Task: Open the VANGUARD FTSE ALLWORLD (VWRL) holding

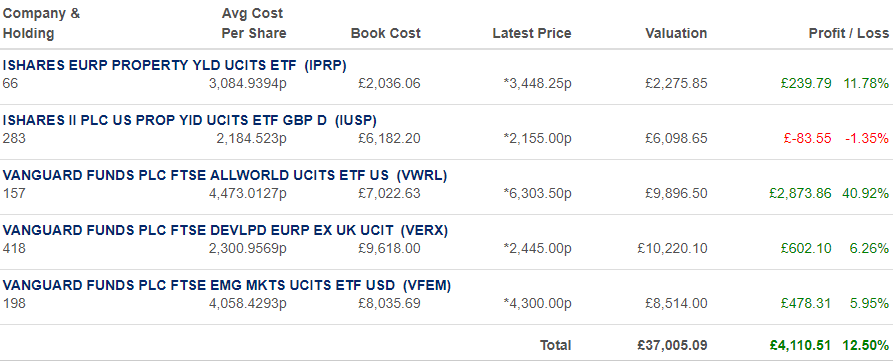Action: pos(225,175)
